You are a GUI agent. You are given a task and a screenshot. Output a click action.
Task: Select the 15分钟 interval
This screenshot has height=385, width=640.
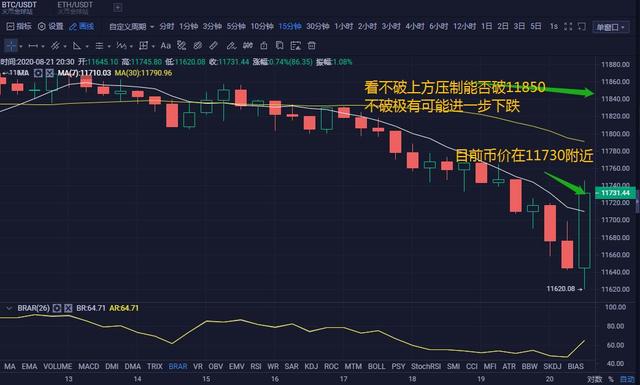tap(290, 27)
